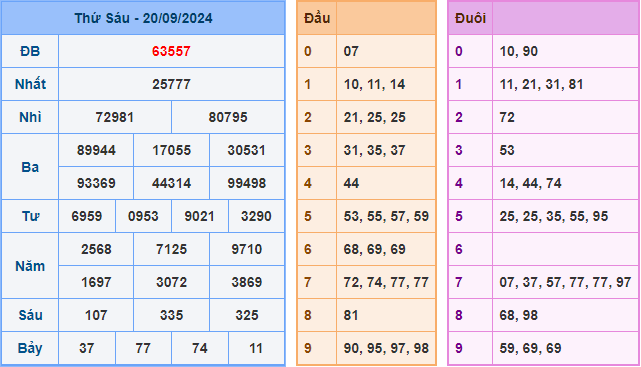
Task: Select Đầu values 68, 69, 69
Action: point(374,249)
